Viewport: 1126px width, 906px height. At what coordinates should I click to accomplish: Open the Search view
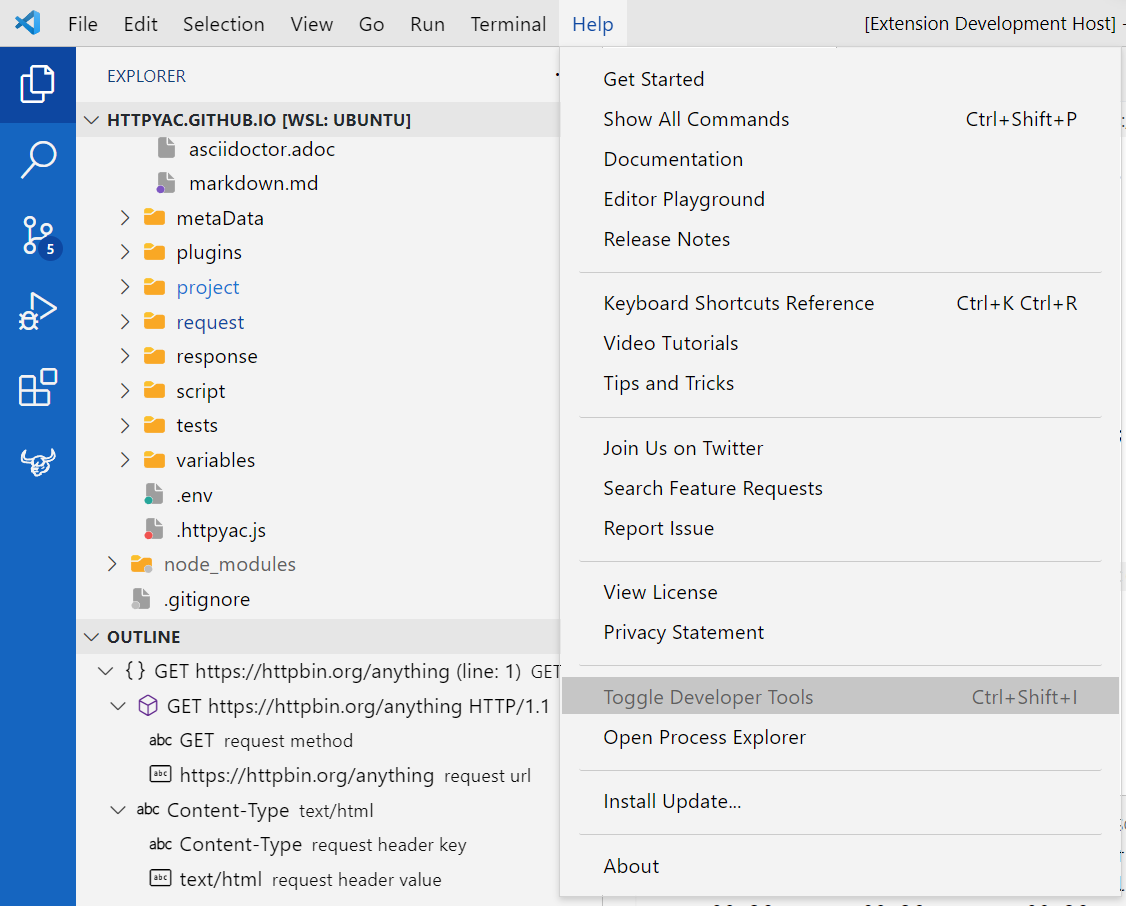click(x=37, y=160)
